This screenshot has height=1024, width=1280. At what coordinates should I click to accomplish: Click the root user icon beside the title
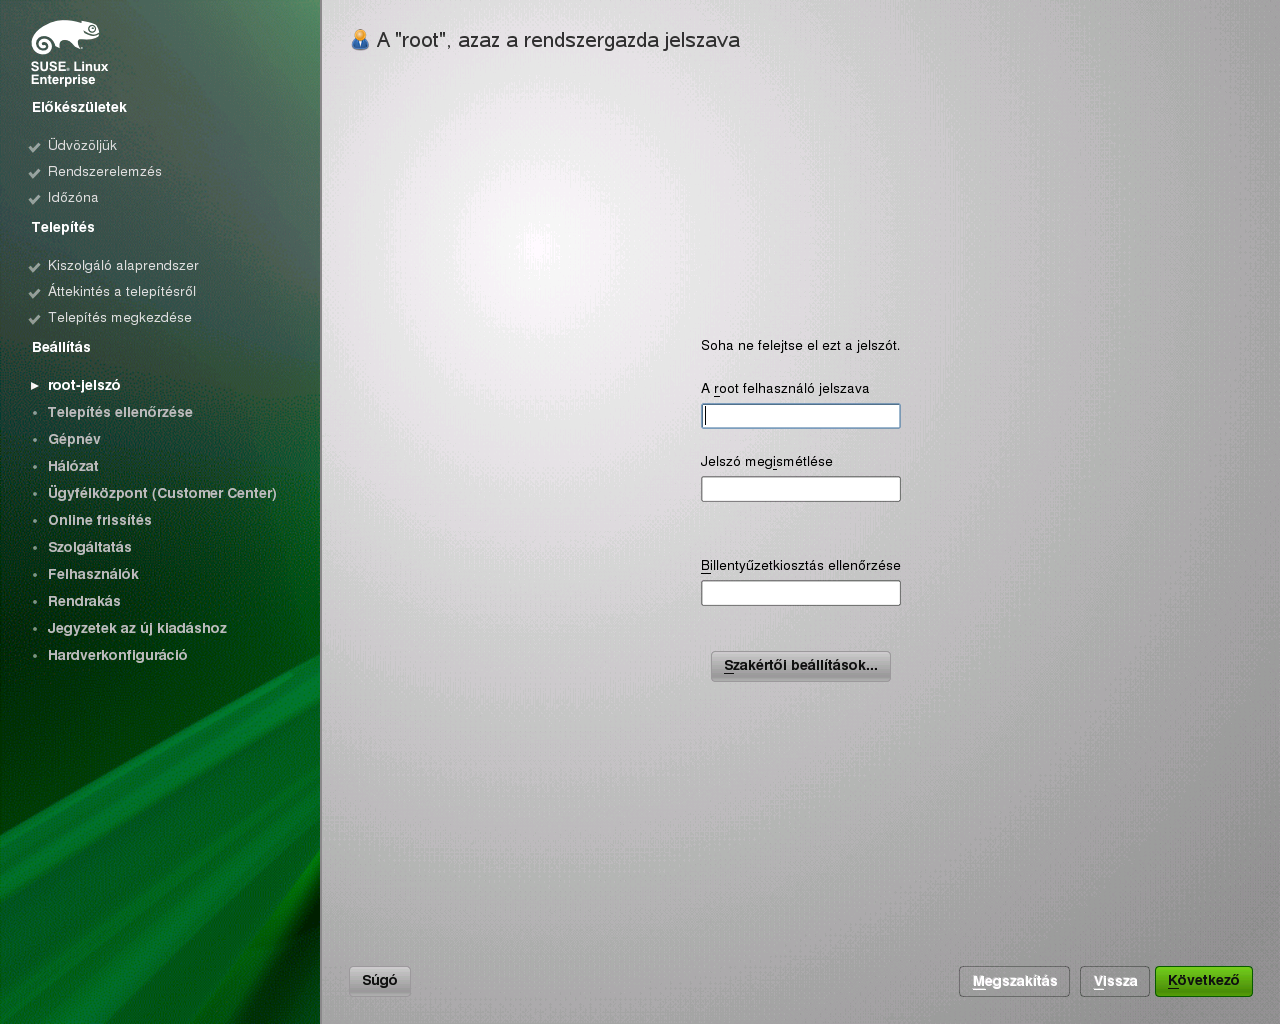point(360,40)
